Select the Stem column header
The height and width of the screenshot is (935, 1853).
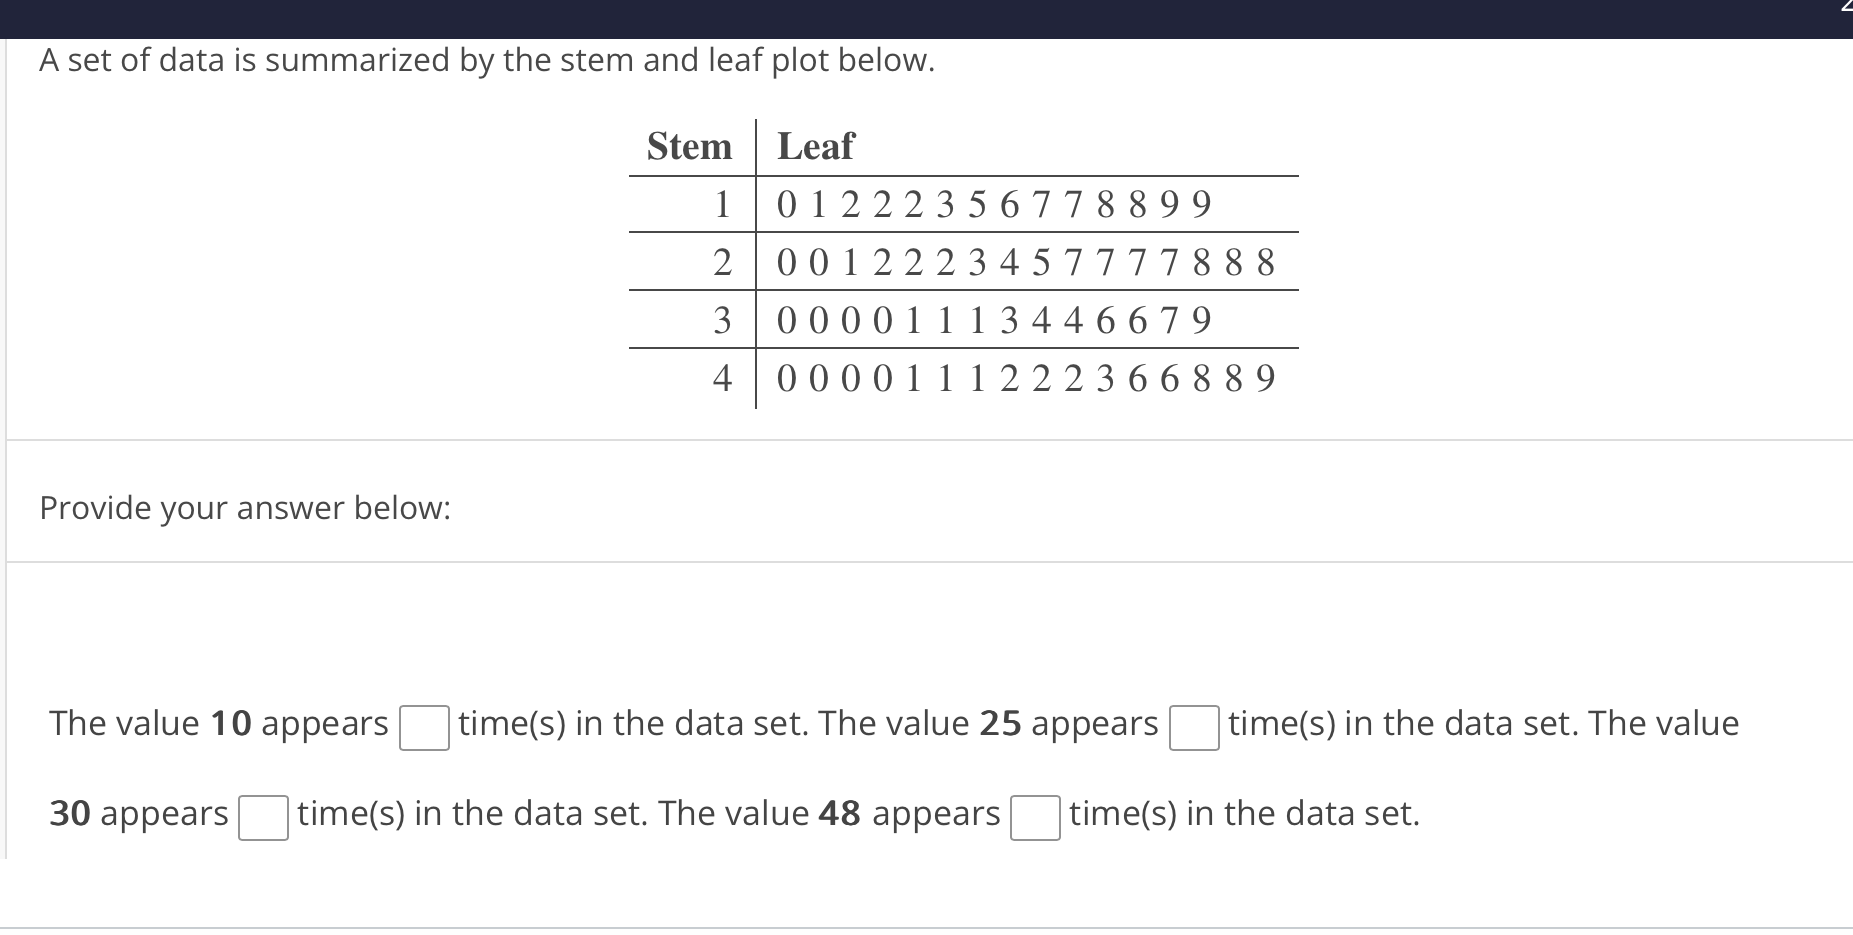point(689,147)
